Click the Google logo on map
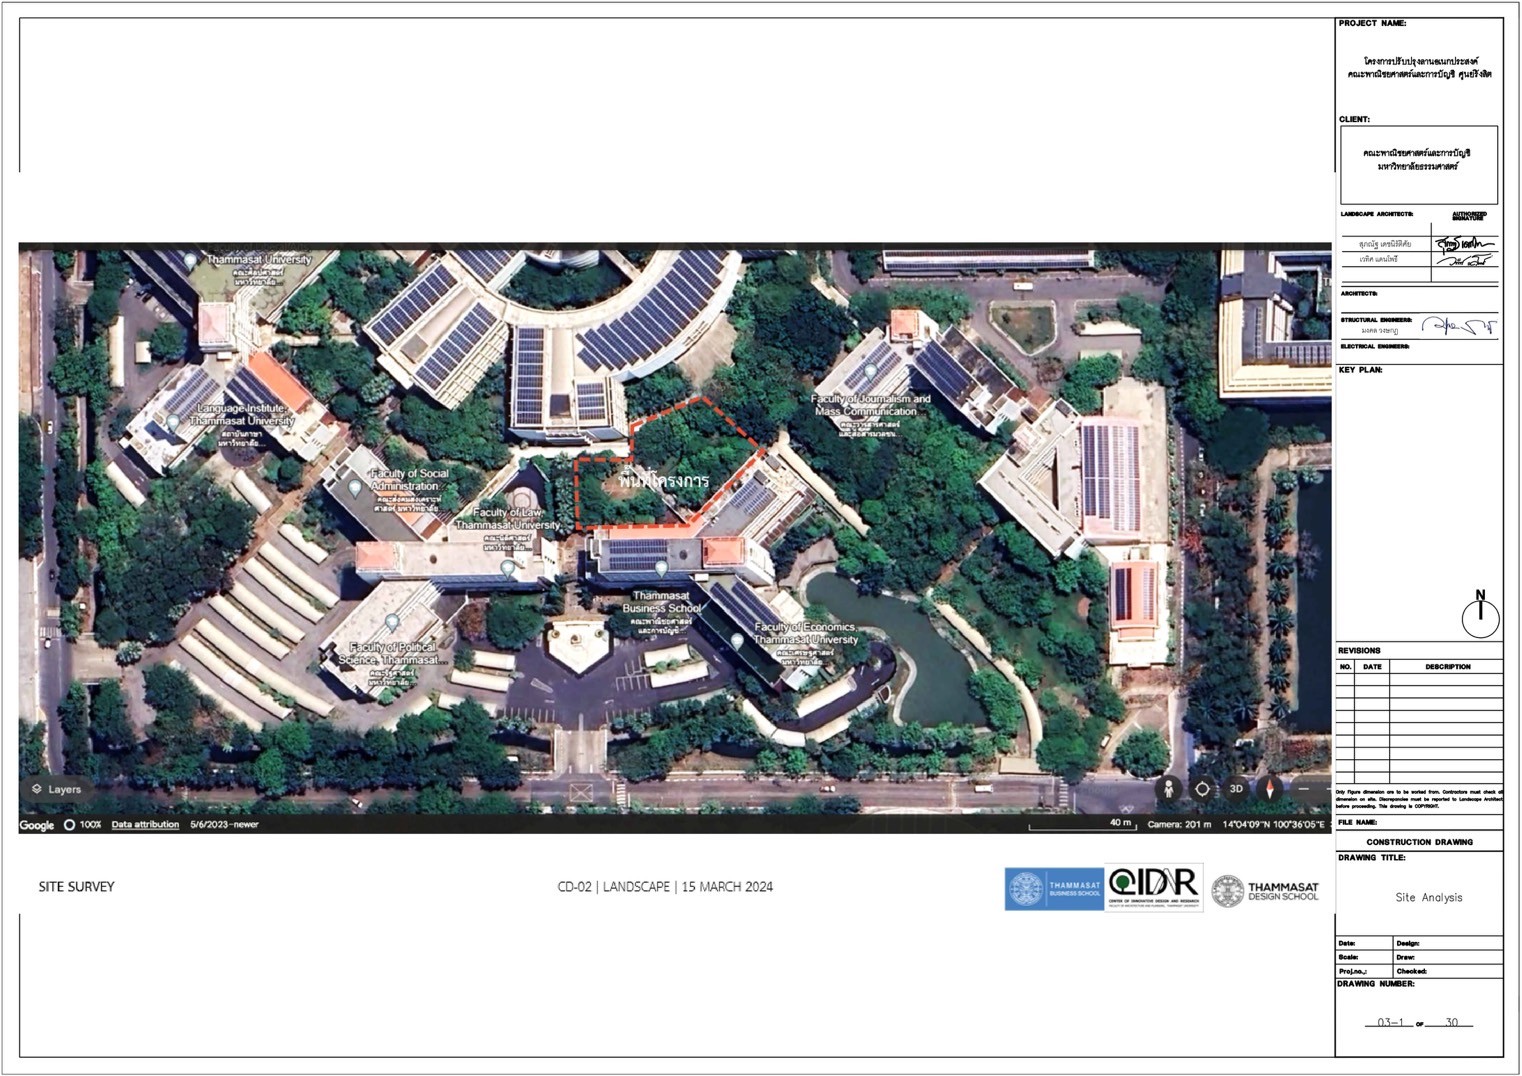Screen dimensions: 1522x1076 [37, 825]
